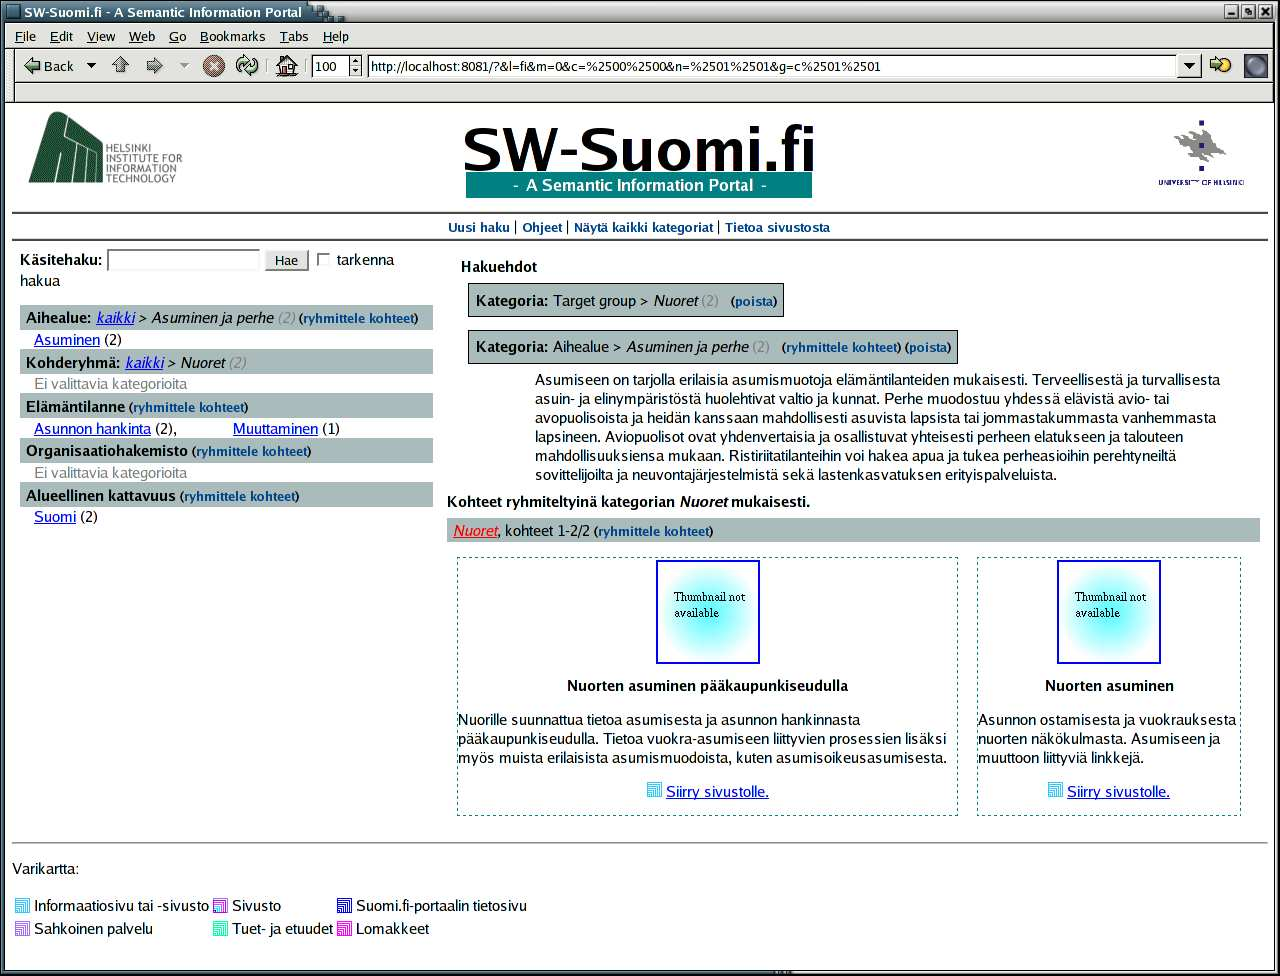The height and width of the screenshot is (976, 1280).
Task: Click the Helsinki Institute for Information Technology logo
Action: point(105,148)
